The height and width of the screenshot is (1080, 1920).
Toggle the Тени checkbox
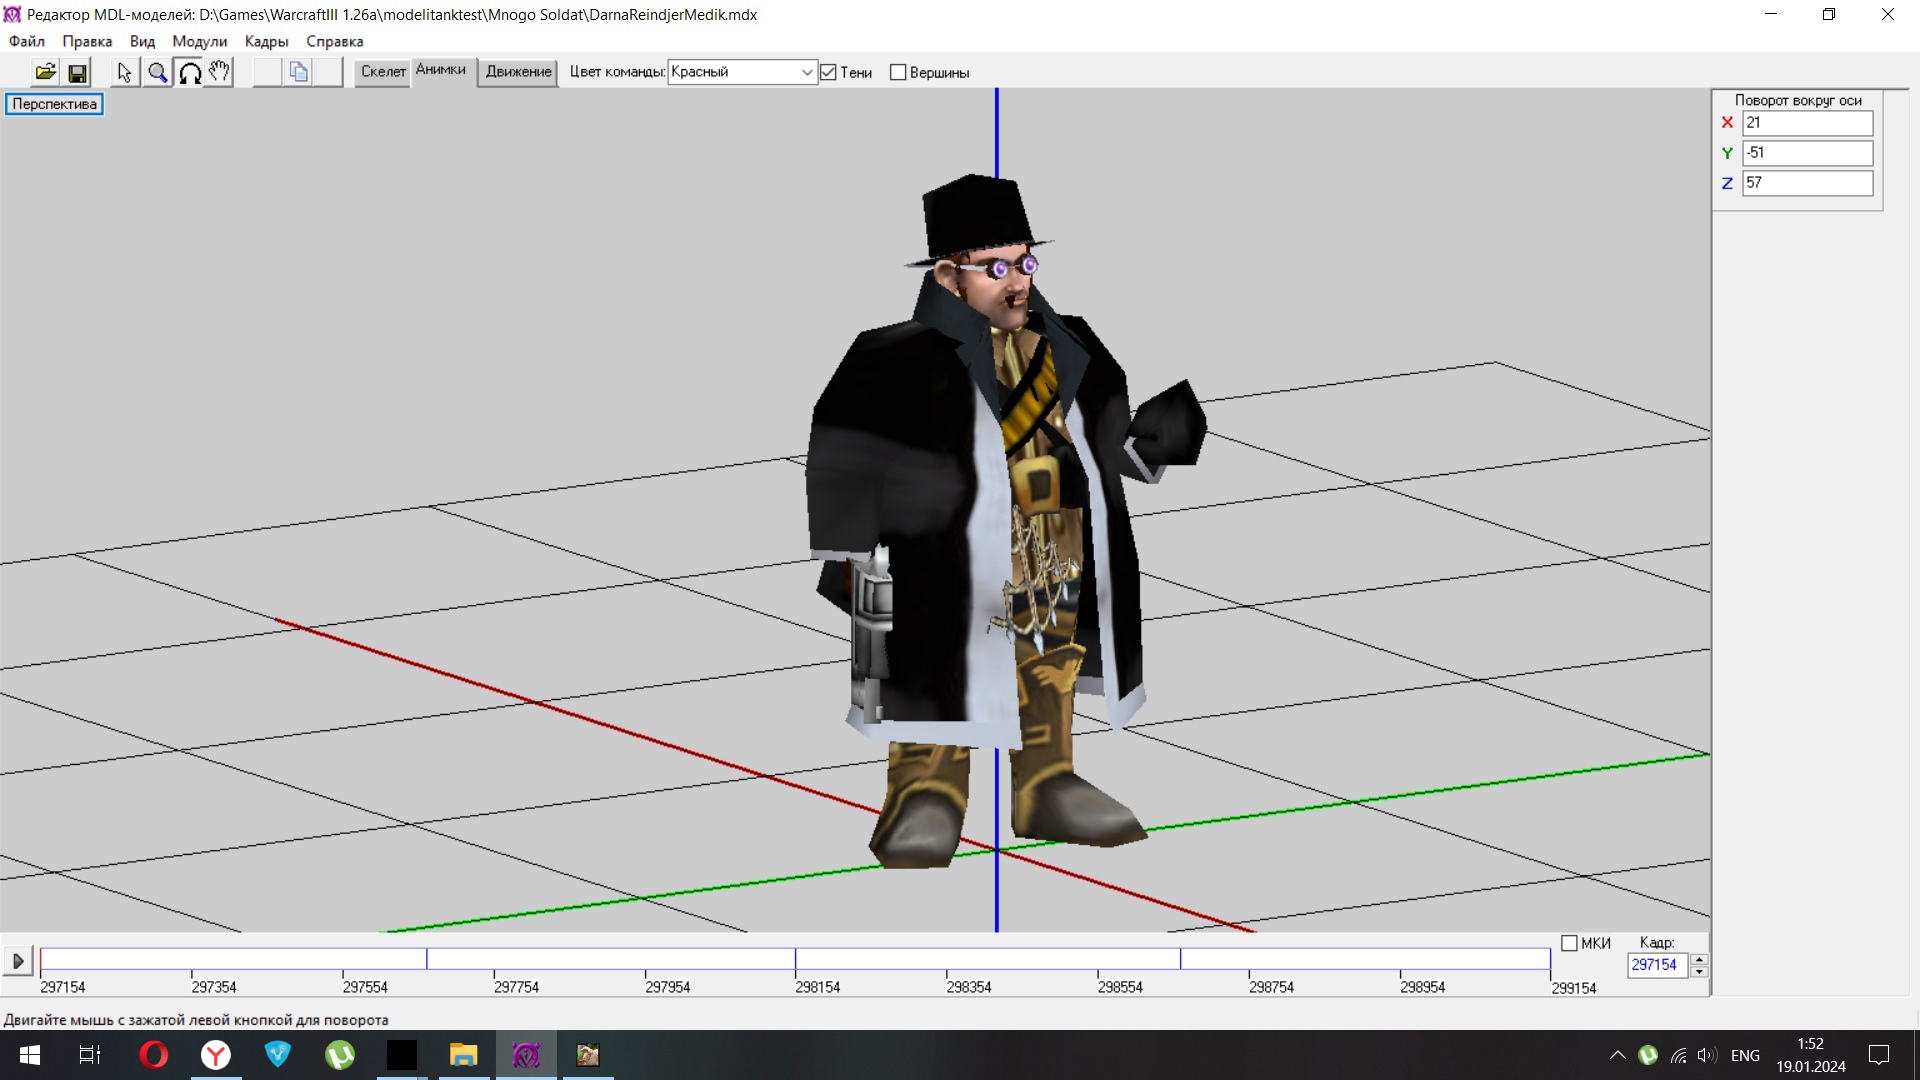828,72
